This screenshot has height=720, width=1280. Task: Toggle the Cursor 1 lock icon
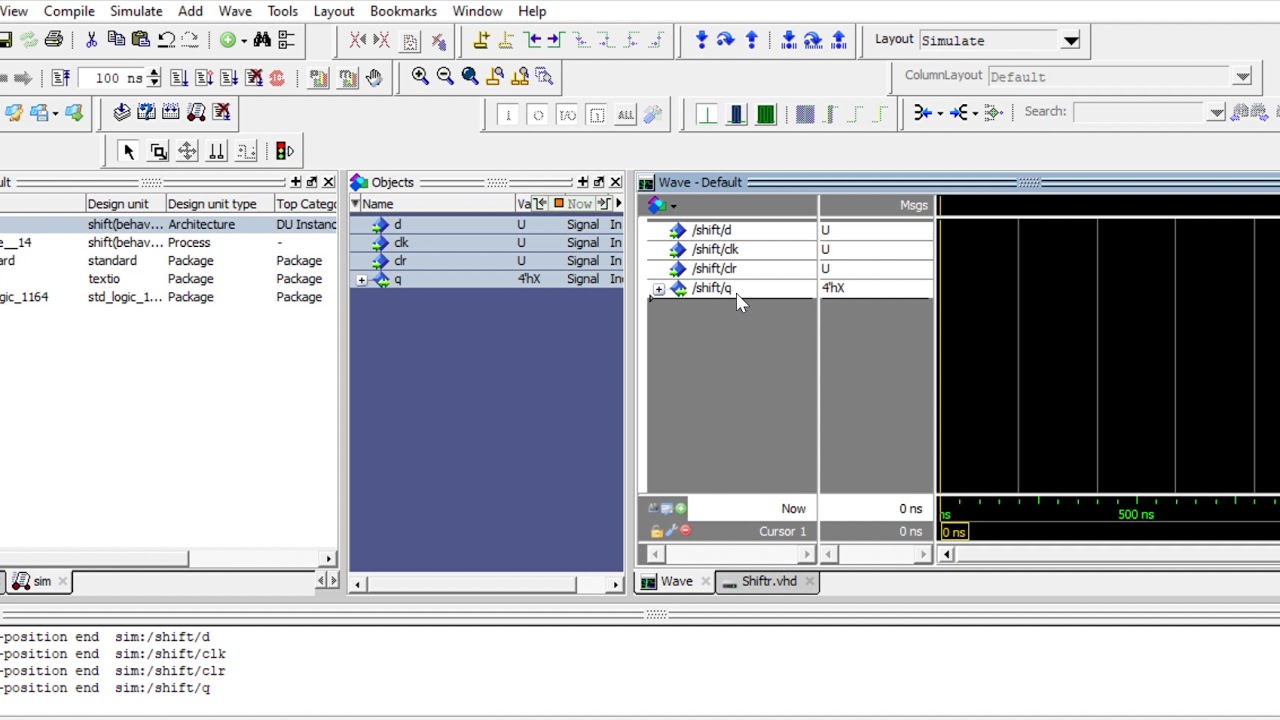click(656, 531)
